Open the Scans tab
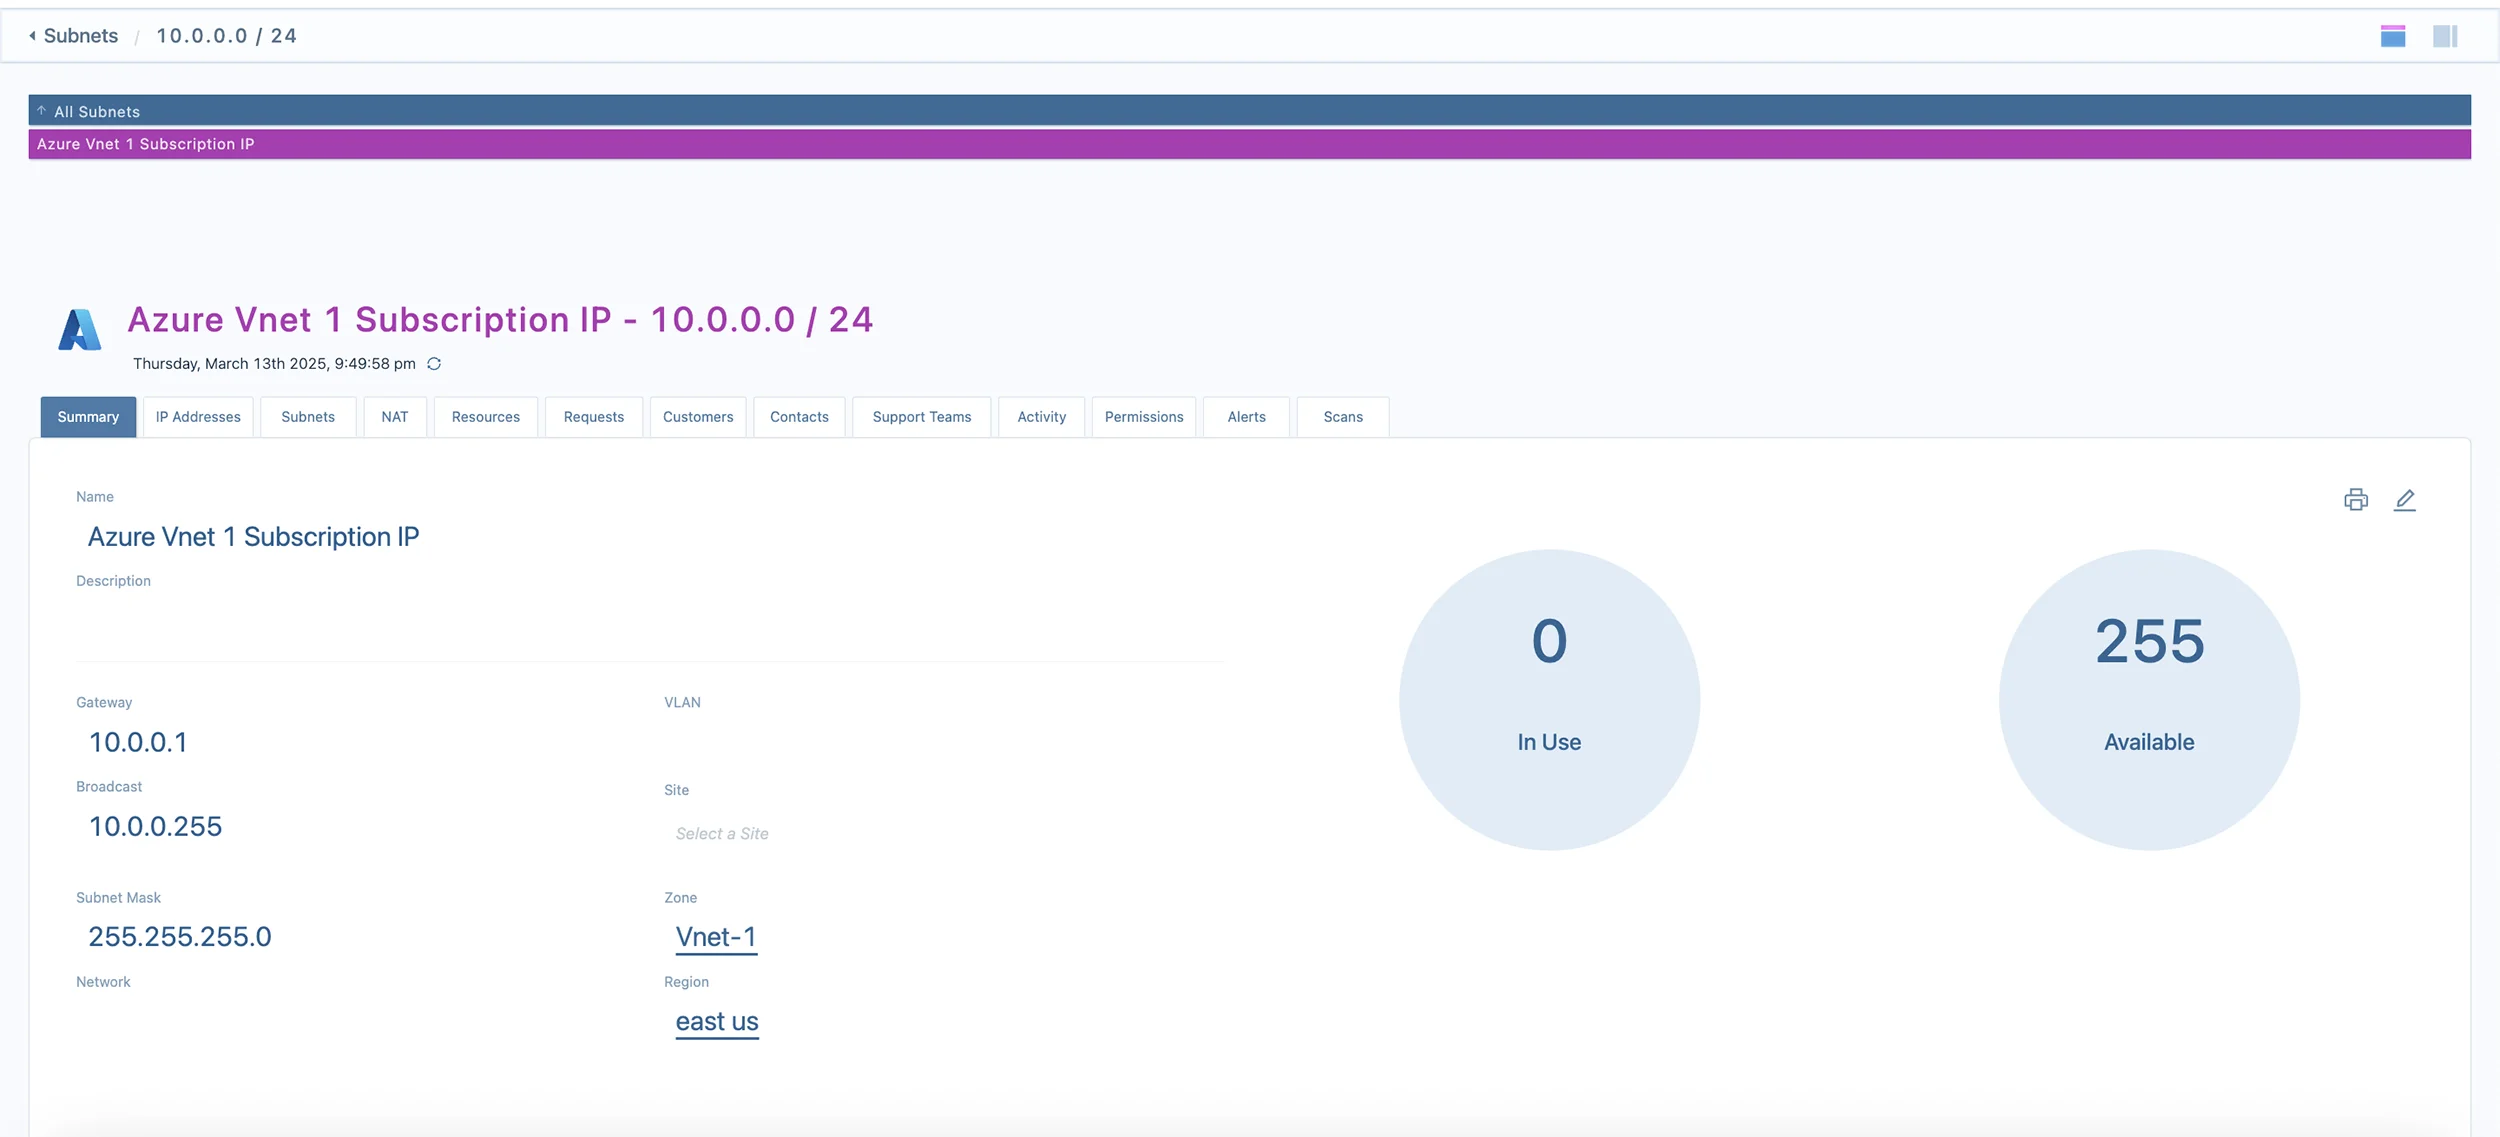2500x1137 pixels. point(1343,417)
